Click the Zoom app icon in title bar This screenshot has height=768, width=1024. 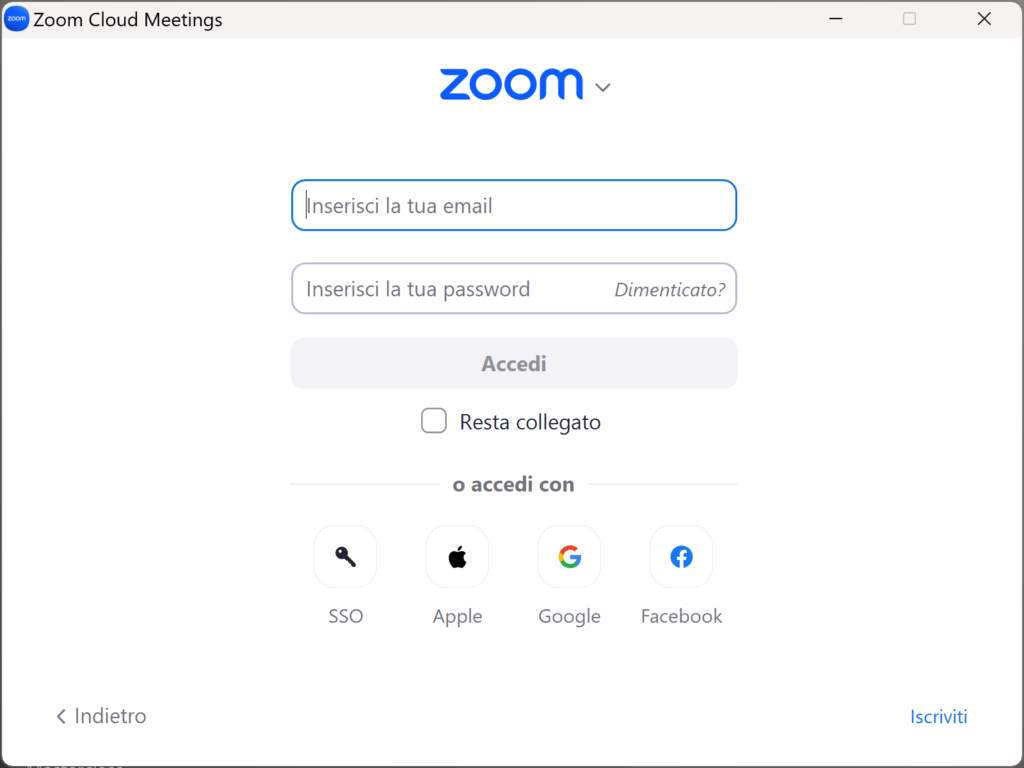(16, 19)
